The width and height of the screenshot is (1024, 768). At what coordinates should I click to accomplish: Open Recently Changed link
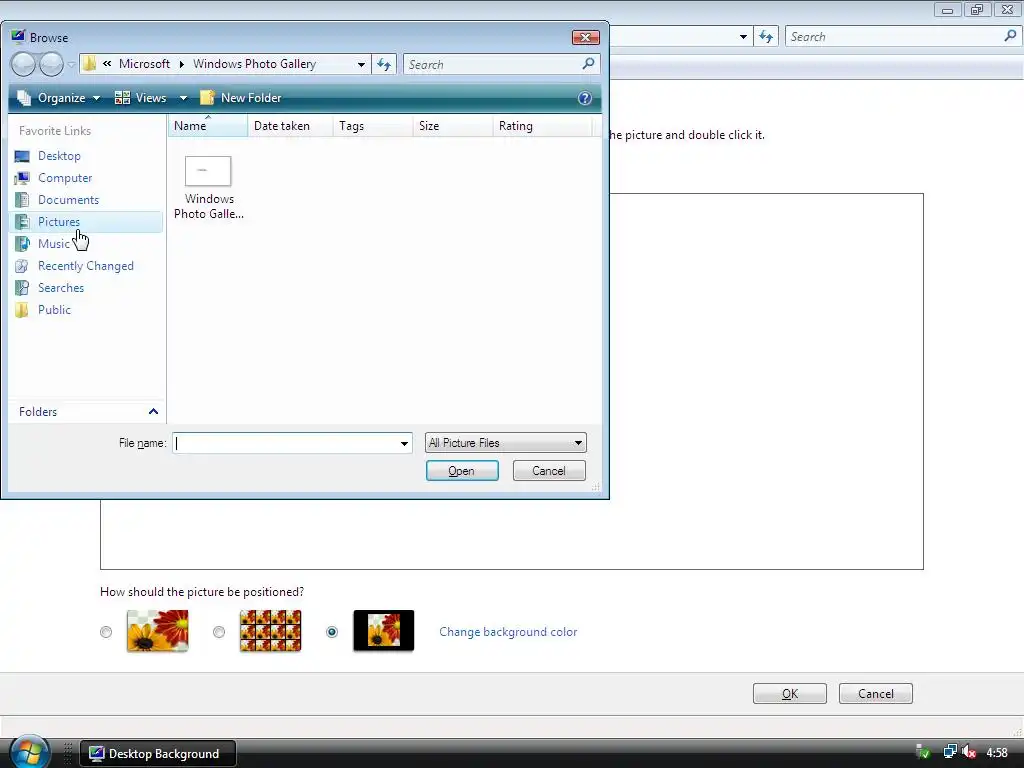point(86,266)
